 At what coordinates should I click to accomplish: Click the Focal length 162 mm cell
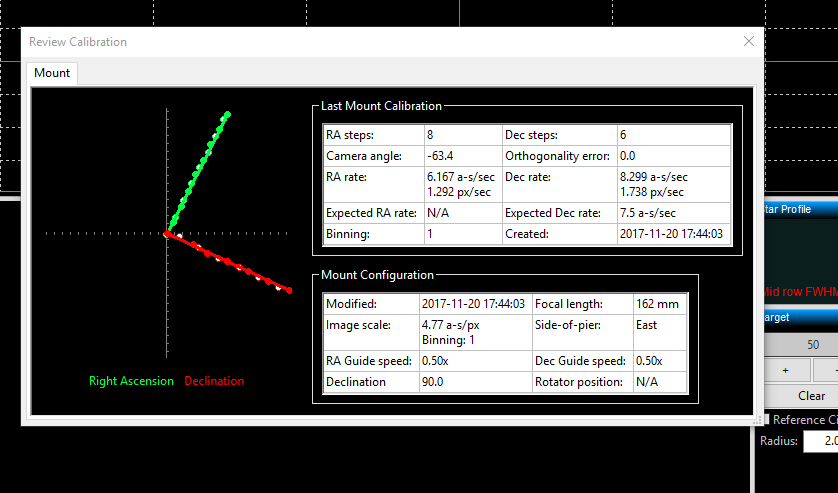(x=659, y=304)
